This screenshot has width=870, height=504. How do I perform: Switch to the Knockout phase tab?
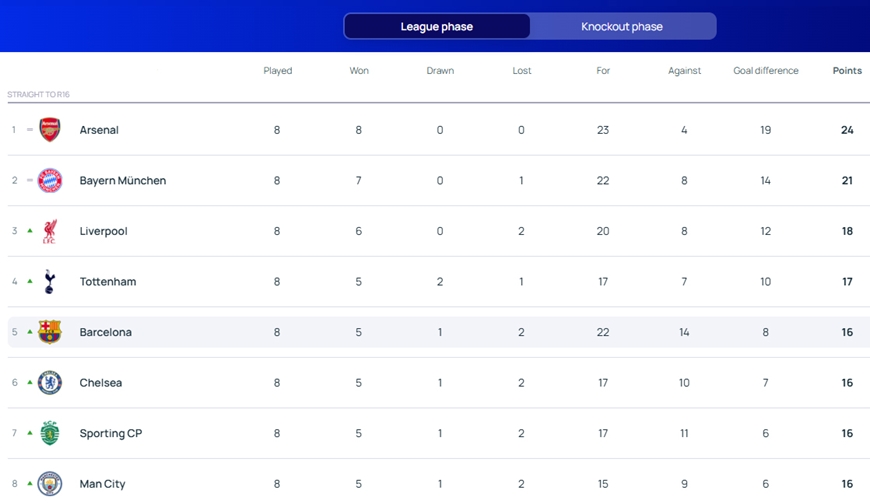(x=622, y=26)
